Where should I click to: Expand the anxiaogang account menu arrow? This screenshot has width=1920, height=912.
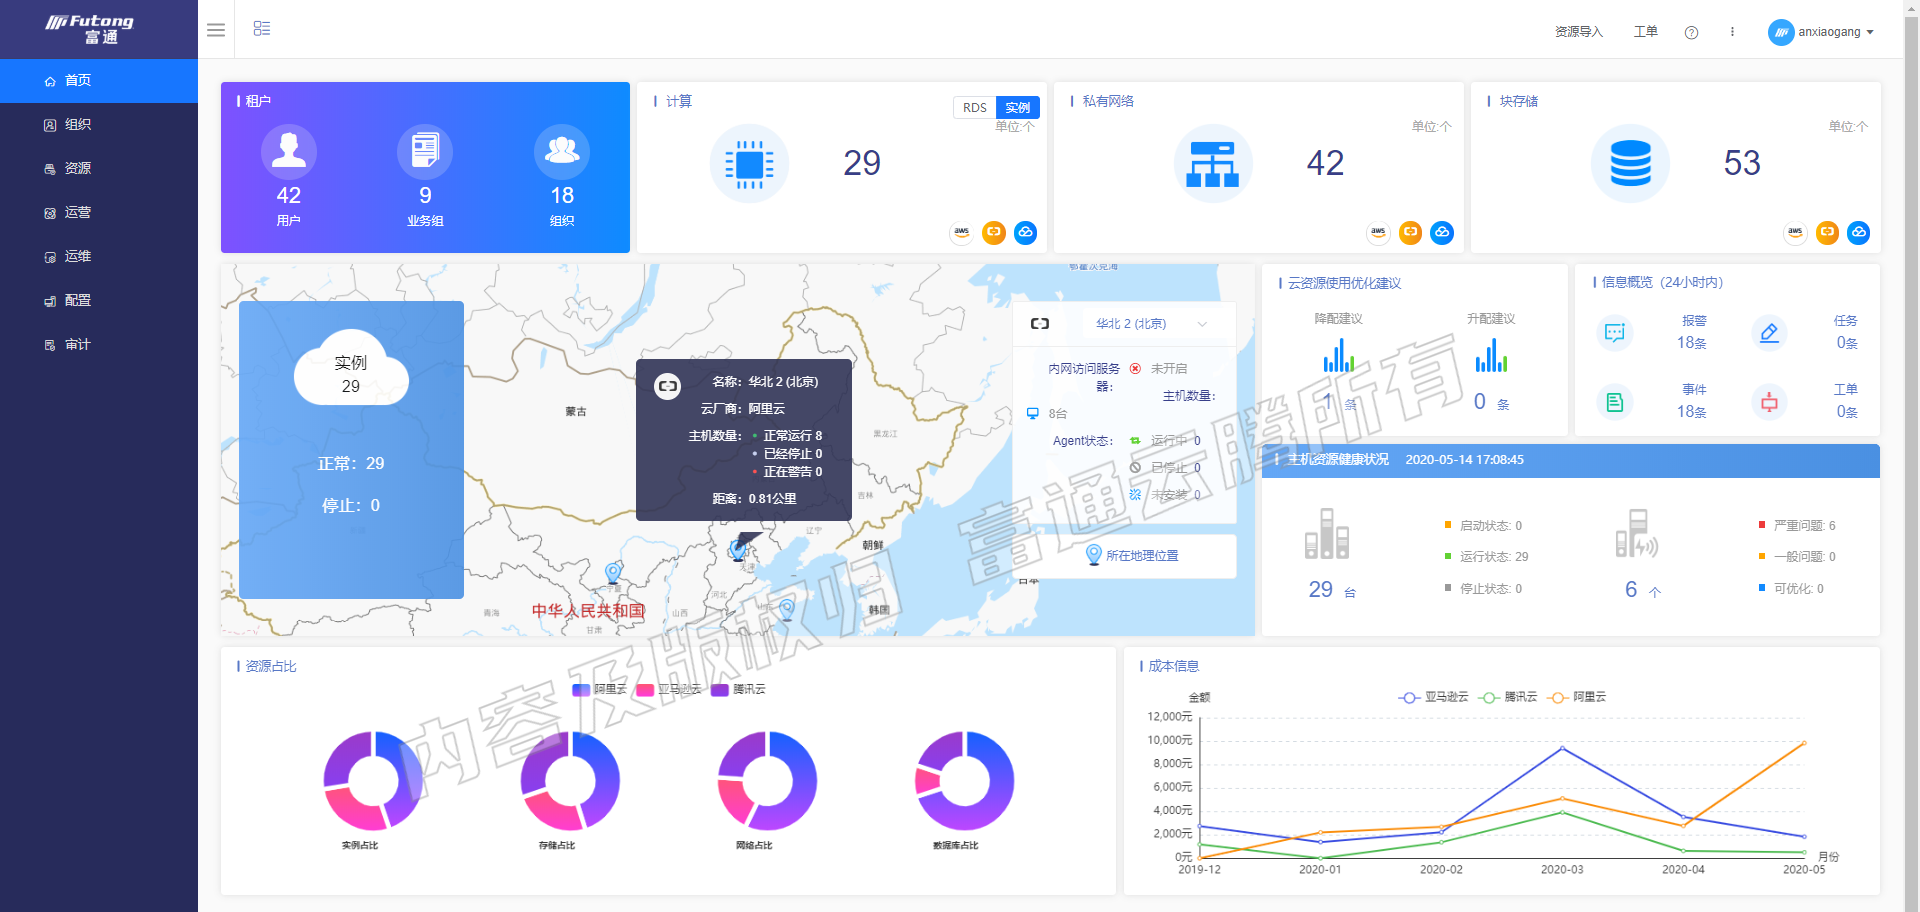[1870, 32]
